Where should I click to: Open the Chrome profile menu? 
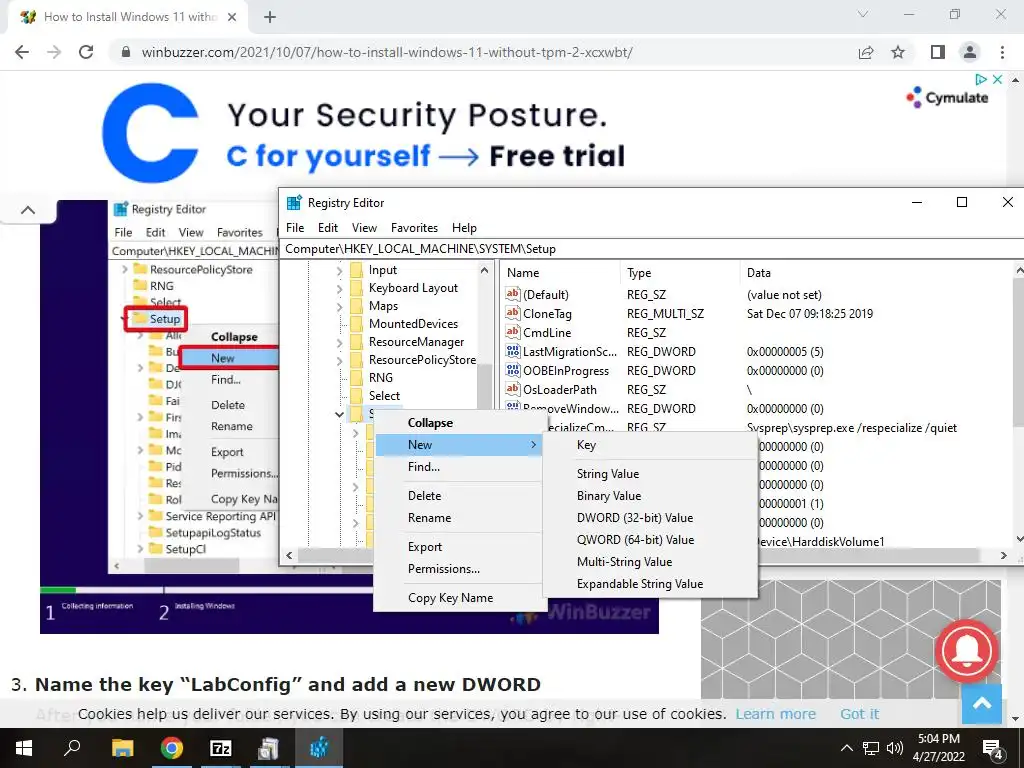[x=970, y=52]
